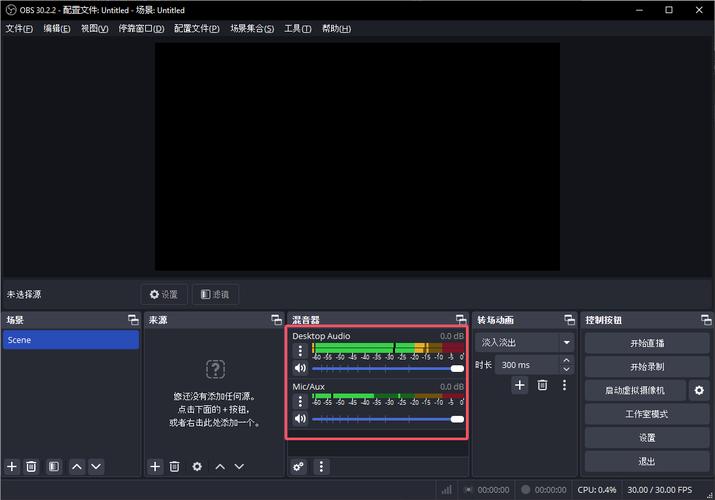Open Desktop Audio three-dot options menu
The image size is (715, 500).
coord(300,351)
